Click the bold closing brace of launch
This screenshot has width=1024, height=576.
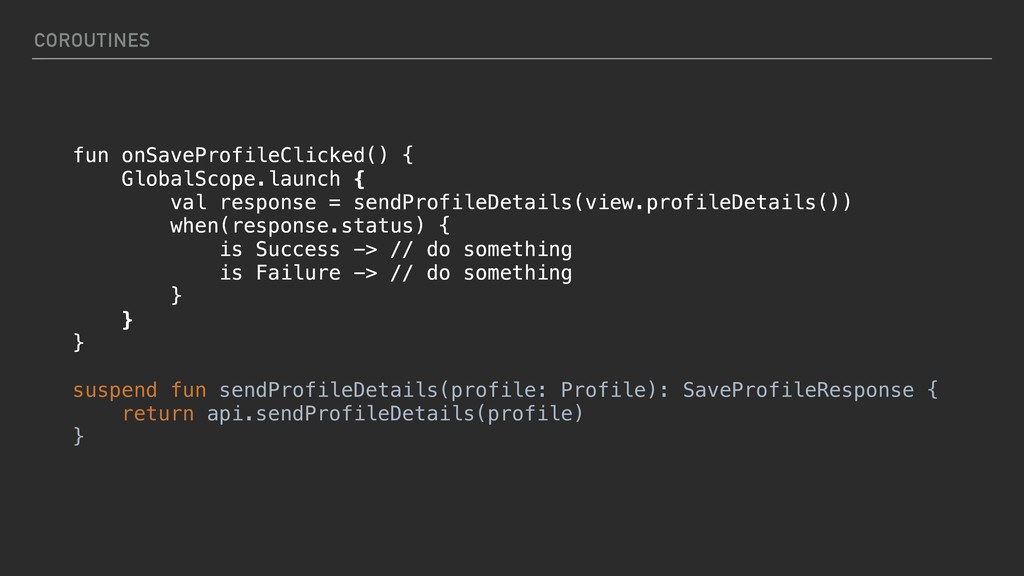pos(127,319)
